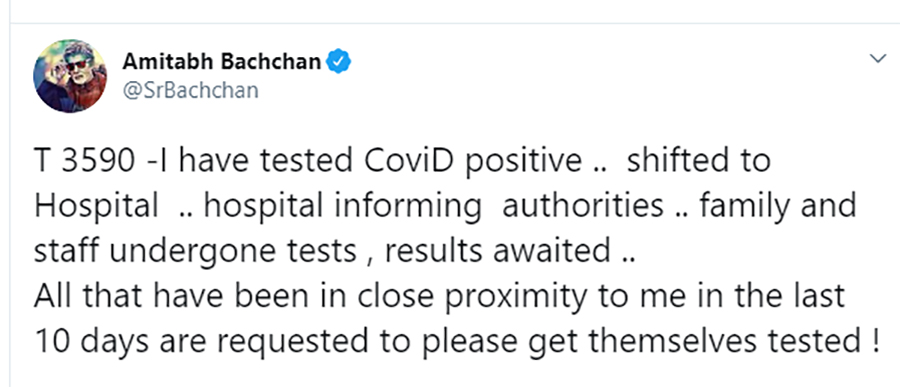Open Amitabh Bachchan's profile picture
This screenshot has width=900, height=387.
pyautogui.click(x=70, y=76)
